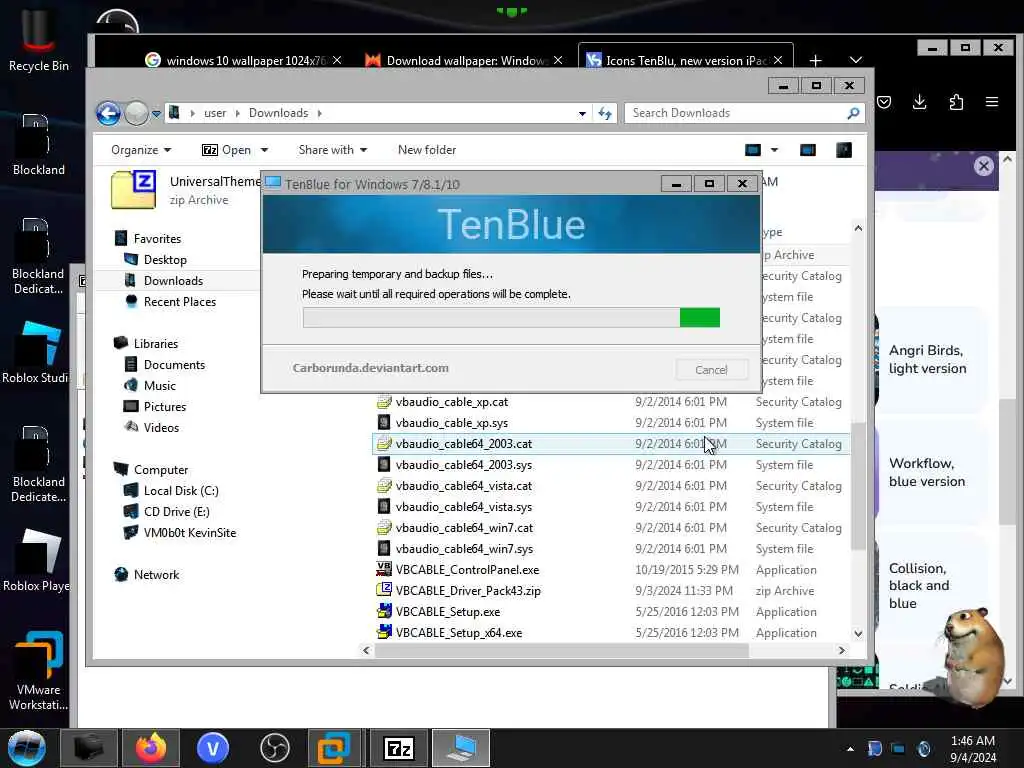The width and height of the screenshot is (1024, 768).
Task: Open 7-Zip from the taskbar
Action: (399, 748)
